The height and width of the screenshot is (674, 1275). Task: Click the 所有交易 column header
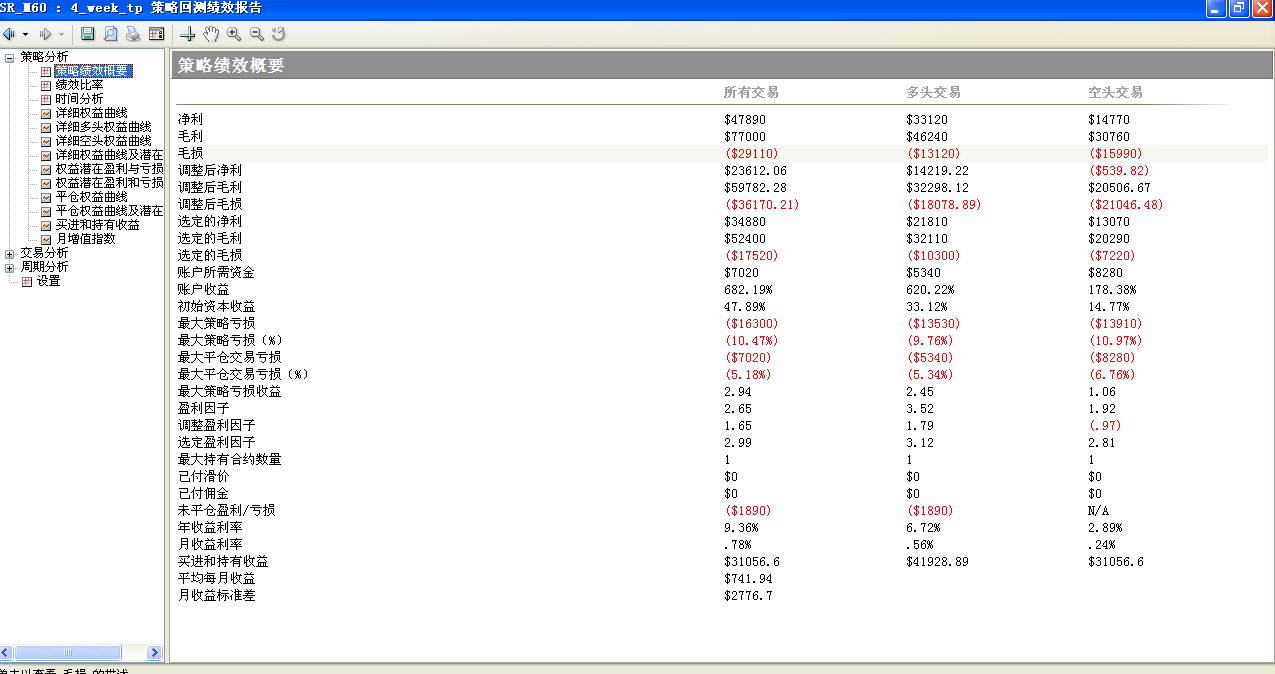tap(751, 92)
